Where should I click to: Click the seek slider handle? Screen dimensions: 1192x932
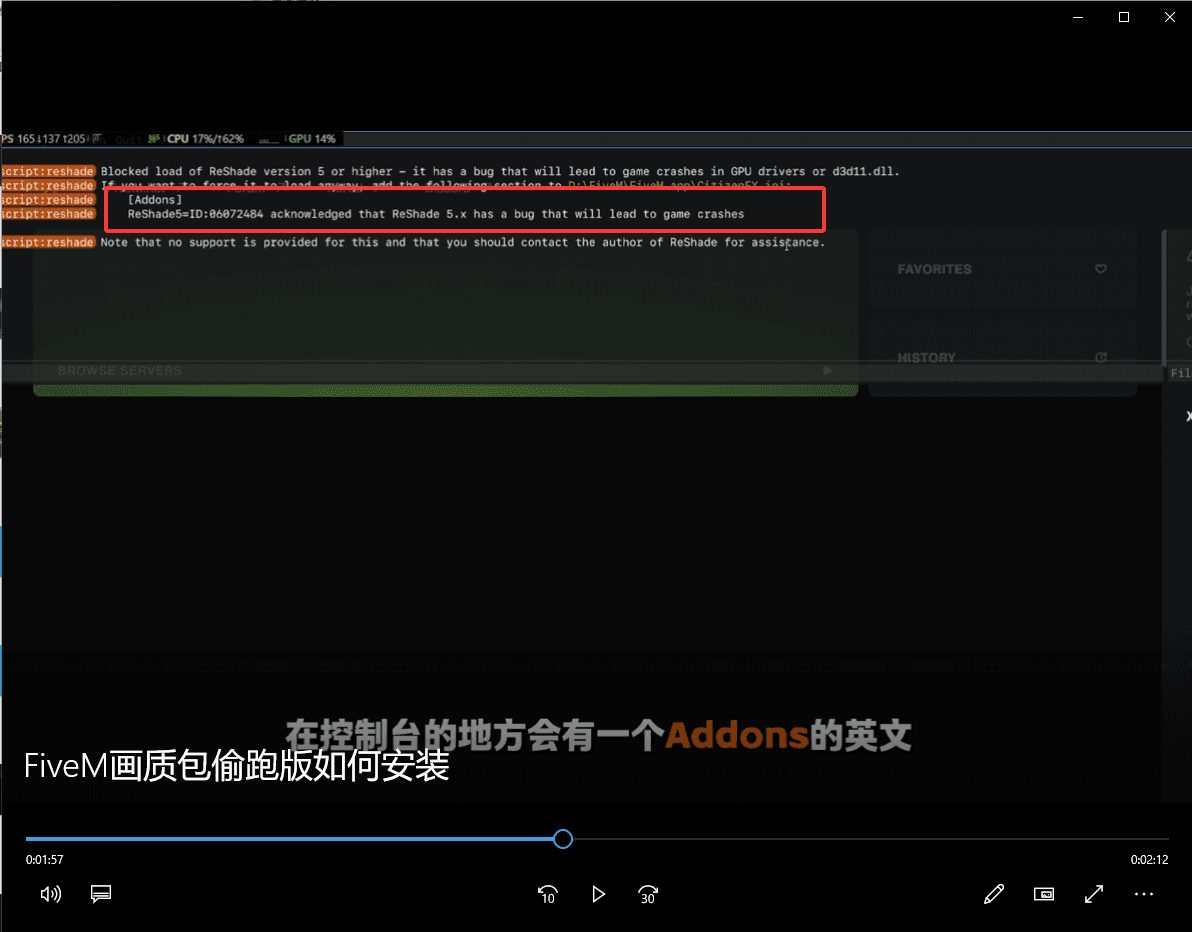click(563, 838)
